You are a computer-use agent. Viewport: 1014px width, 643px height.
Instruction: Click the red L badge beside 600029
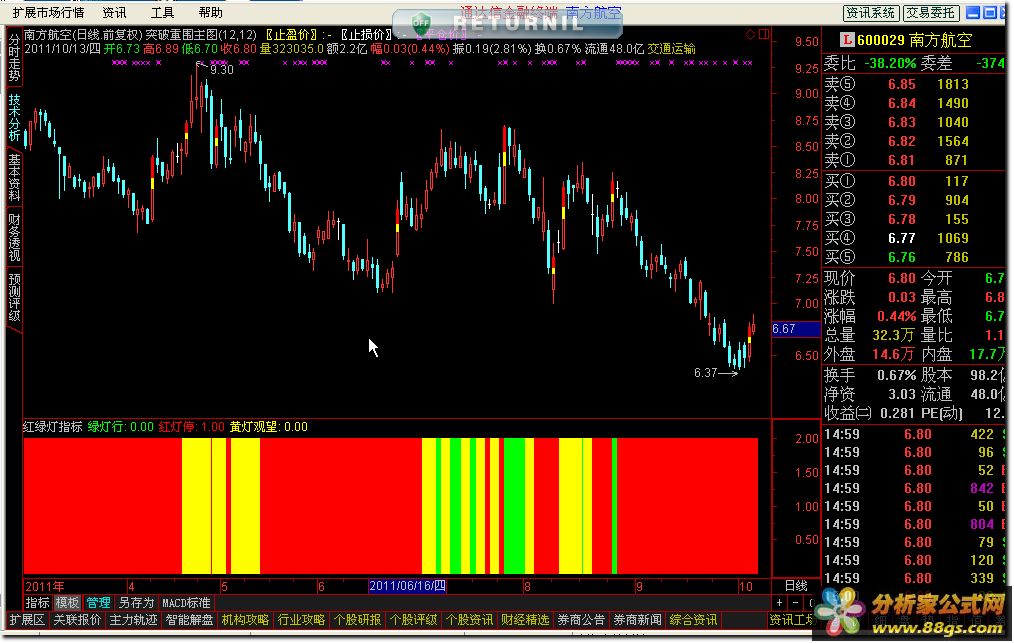[x=847, y=40]
